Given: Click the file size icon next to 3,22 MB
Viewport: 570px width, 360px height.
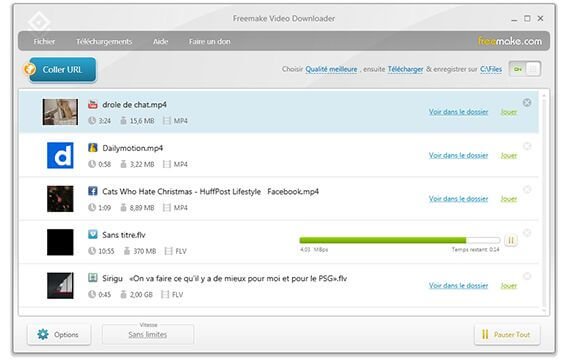Looking at the screenshot, I should click(x=124, y=164).
